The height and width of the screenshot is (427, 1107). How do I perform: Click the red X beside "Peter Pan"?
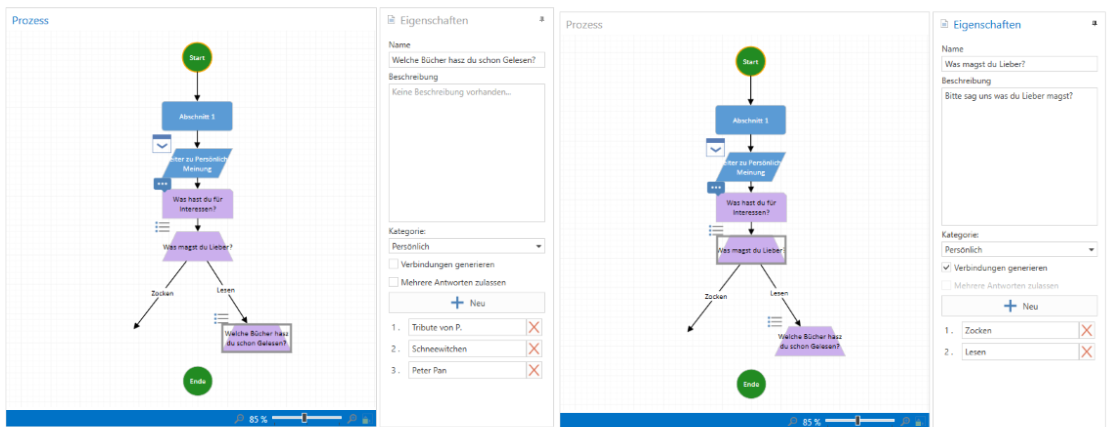tap(534, 370)
